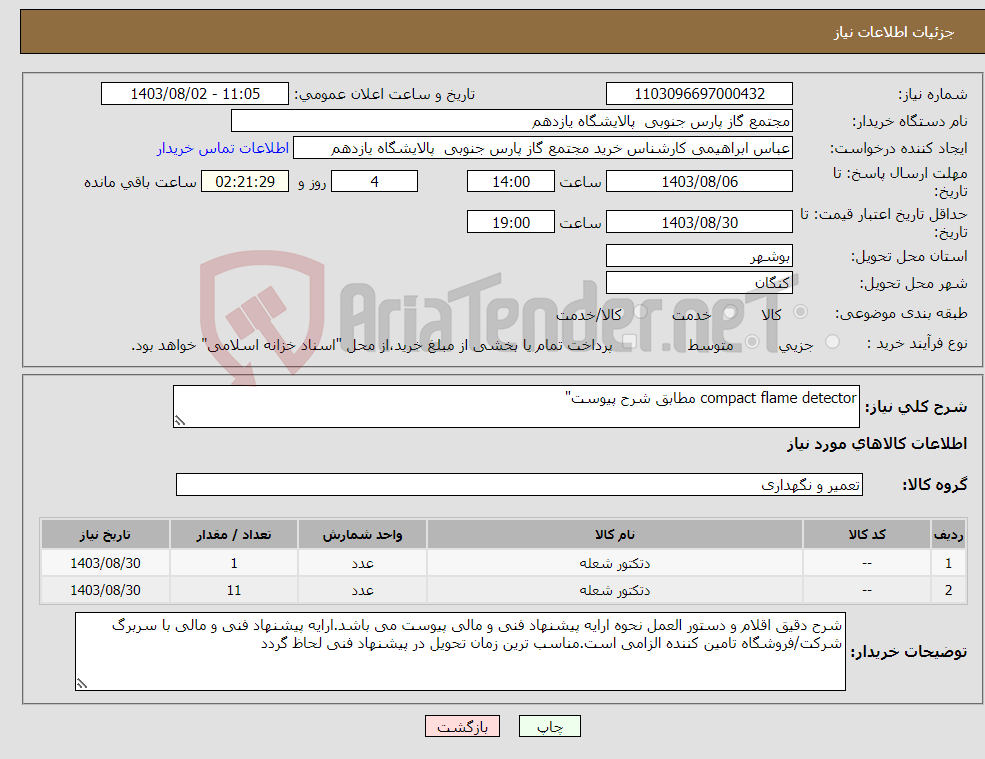This screenshot has width=985, height=759.
Task: Click the request number field 1103096697000432
Action: [699, 94]
